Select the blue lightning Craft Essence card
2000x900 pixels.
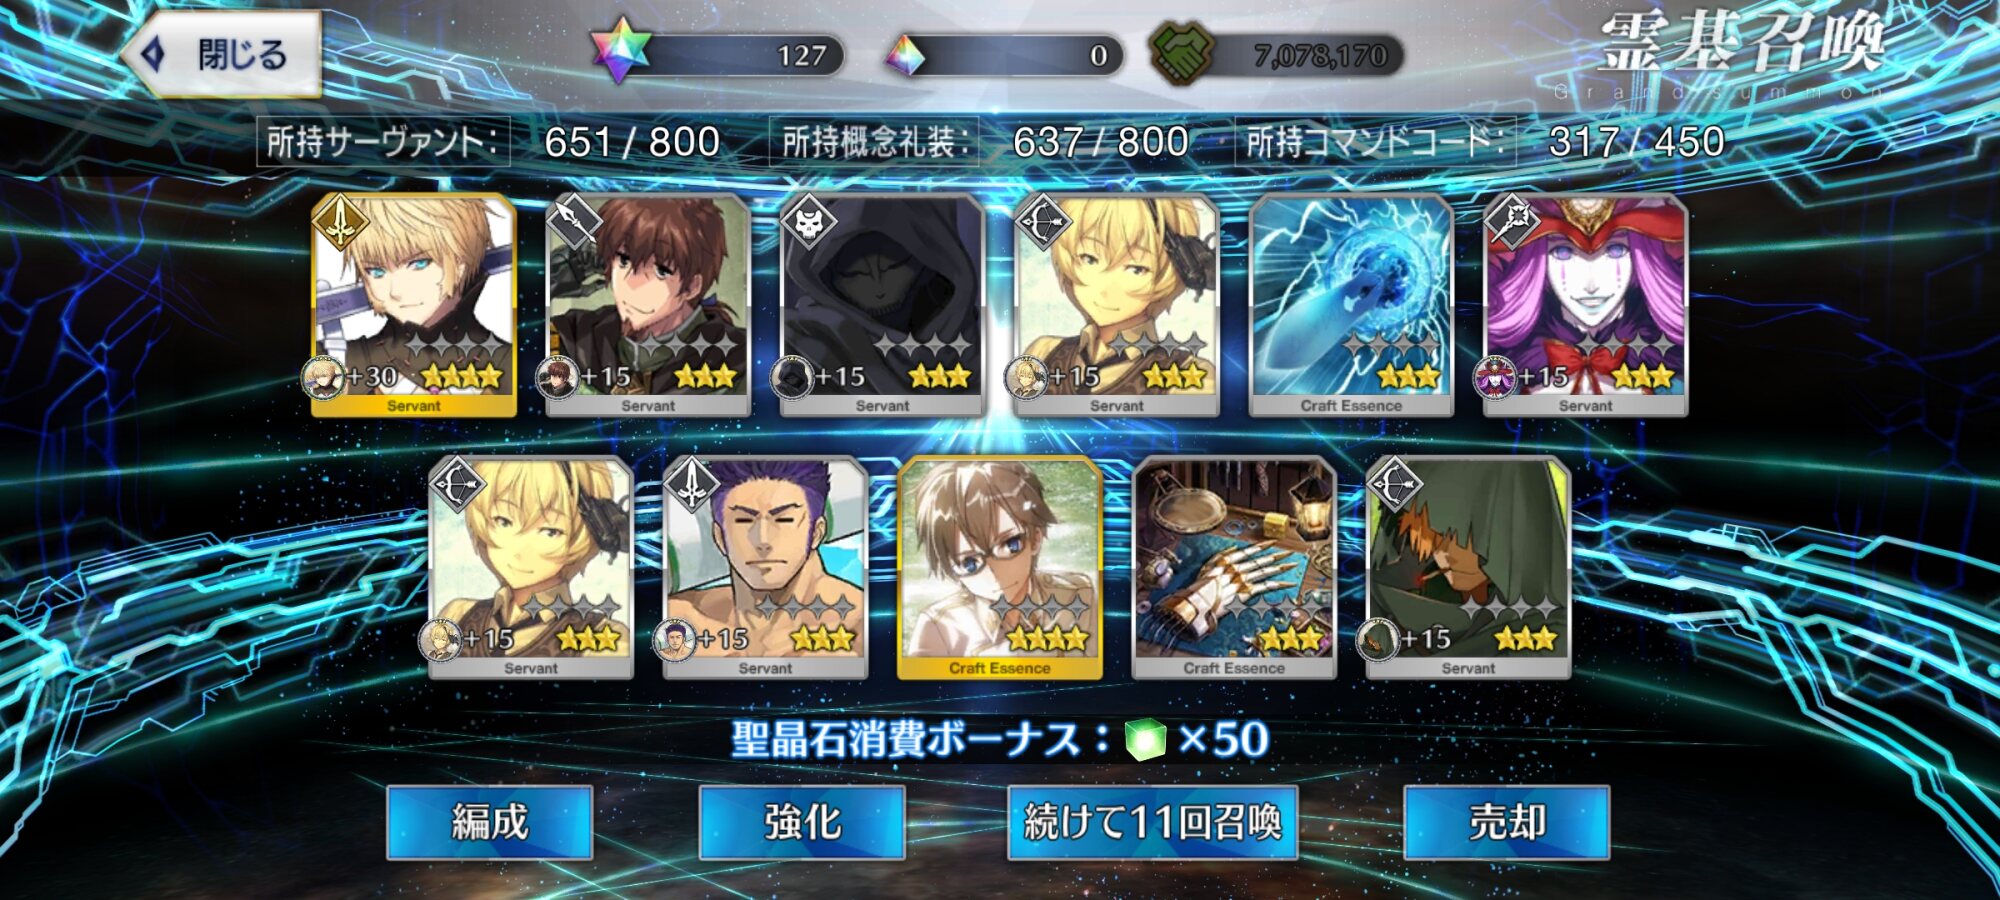[1351, 305]
